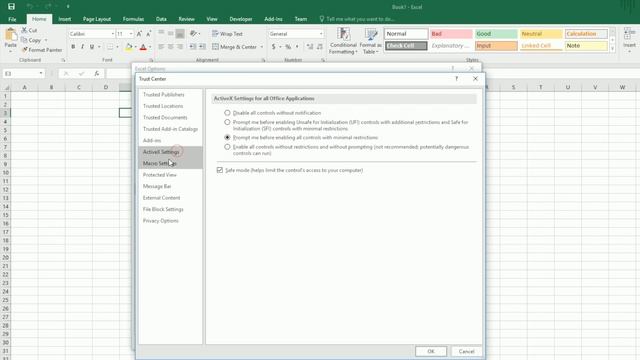Select row 5 header
The width and height of the screenshot is (640, 360).
click(x=5, y=130)
